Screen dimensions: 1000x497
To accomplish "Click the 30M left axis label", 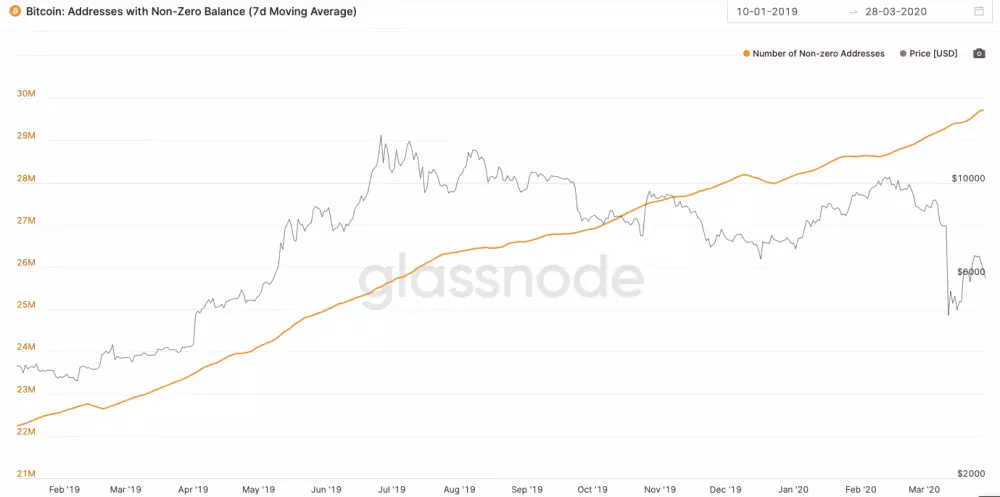I will [27, 94].
